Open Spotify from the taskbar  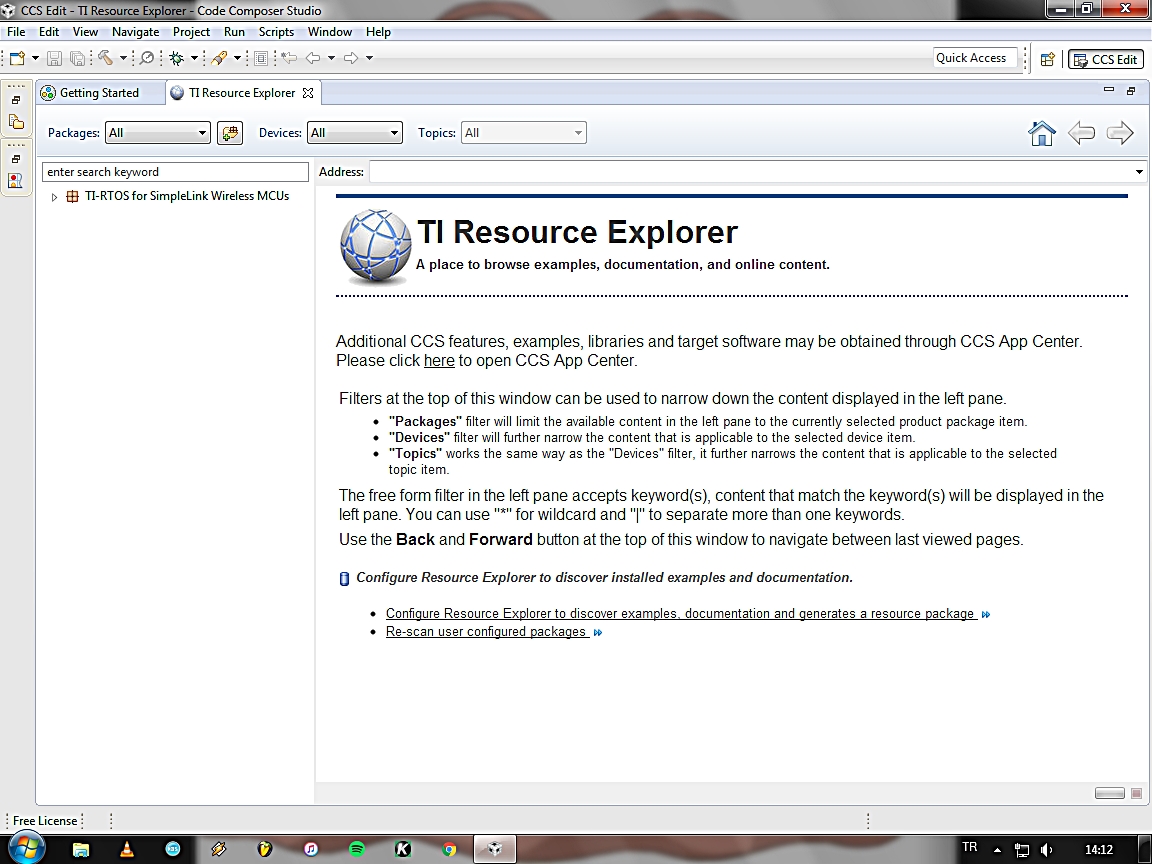[x=357, y=849]
